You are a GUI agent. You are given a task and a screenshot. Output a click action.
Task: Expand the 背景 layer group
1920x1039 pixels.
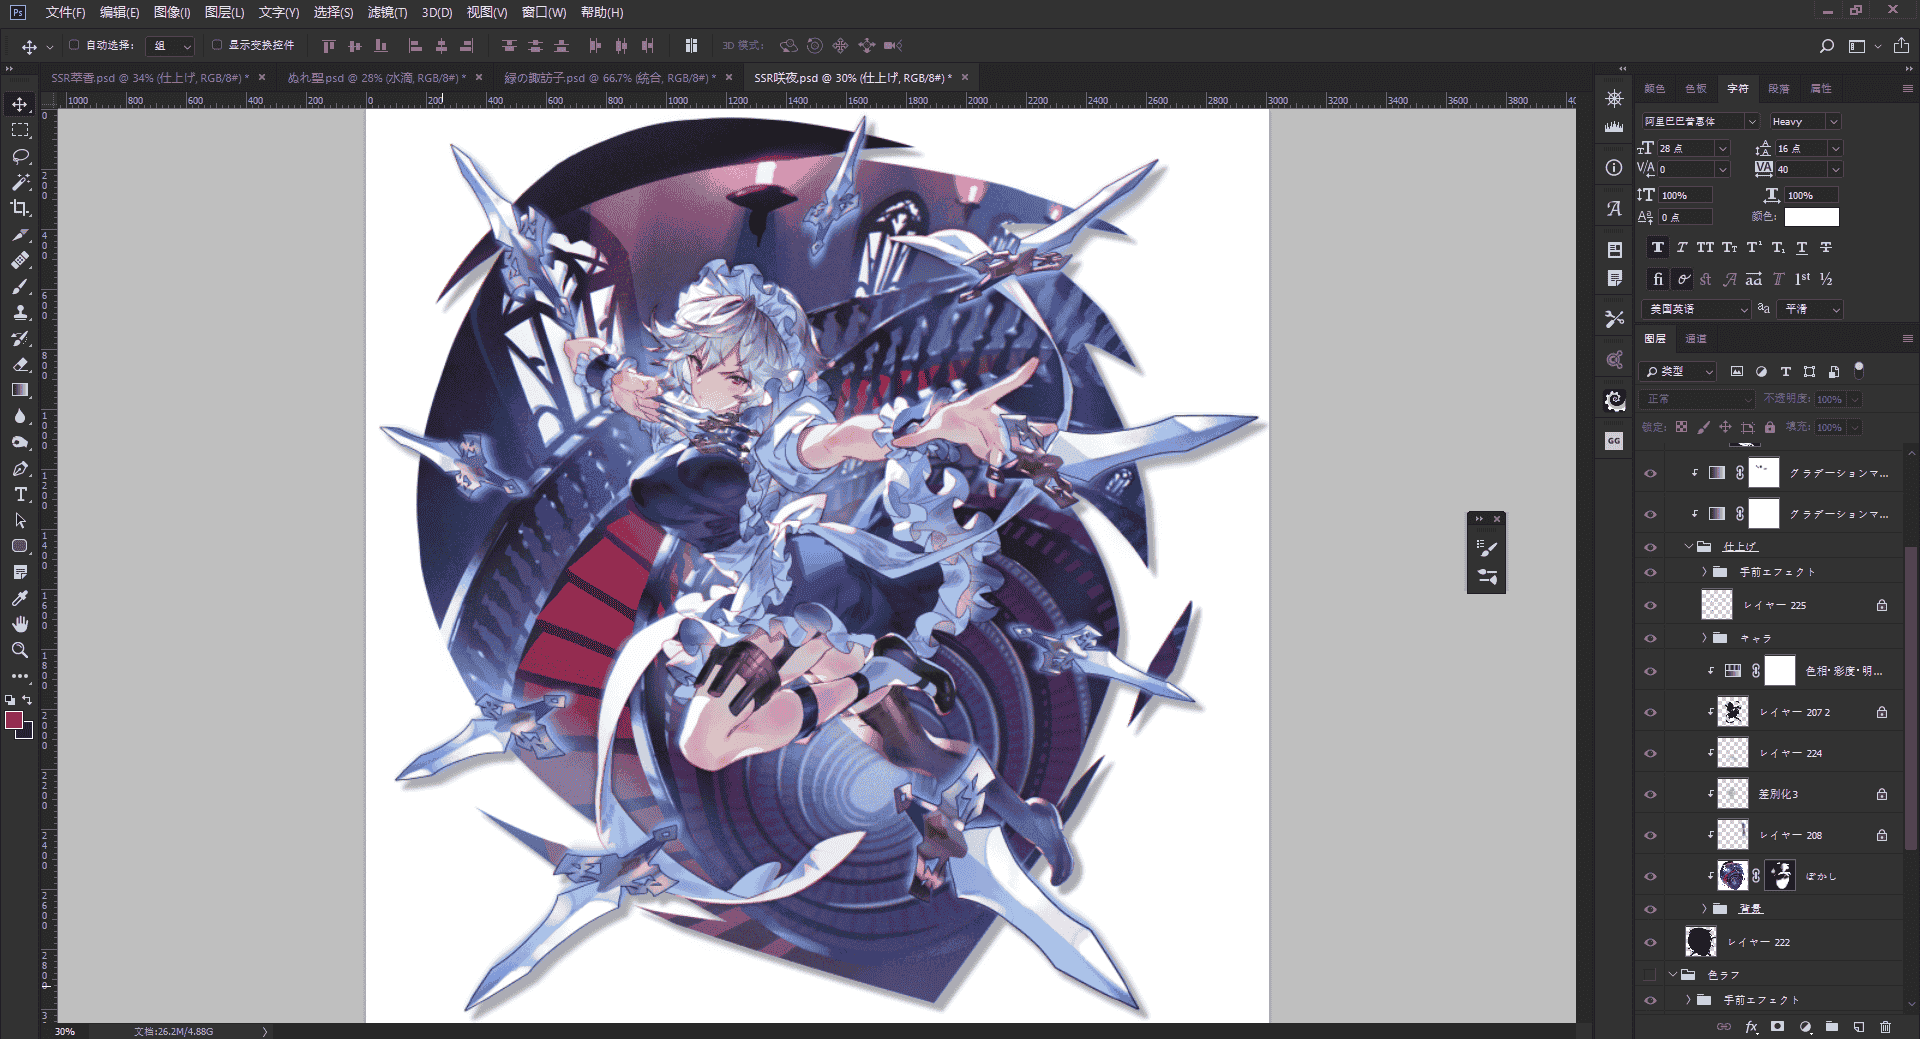(1704, 908)
